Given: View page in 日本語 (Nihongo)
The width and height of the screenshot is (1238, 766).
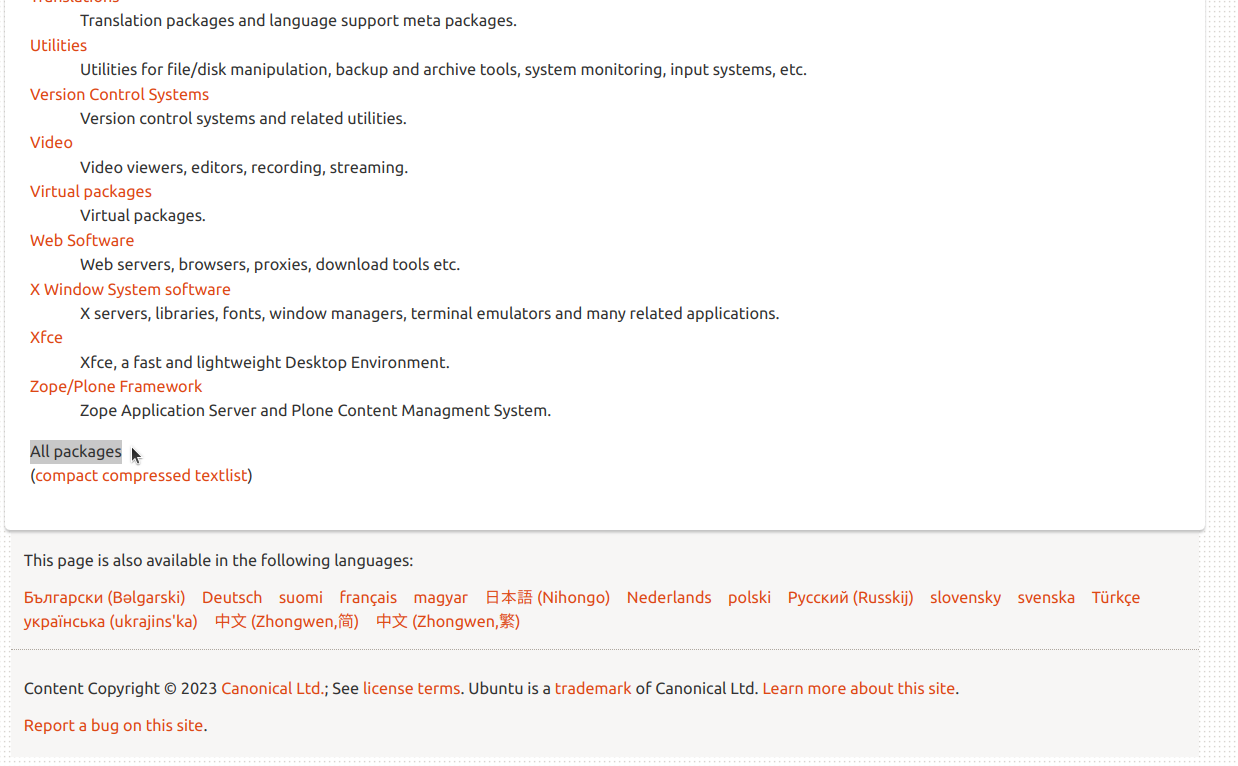Looking at the screenshot, I should [547, 597].
